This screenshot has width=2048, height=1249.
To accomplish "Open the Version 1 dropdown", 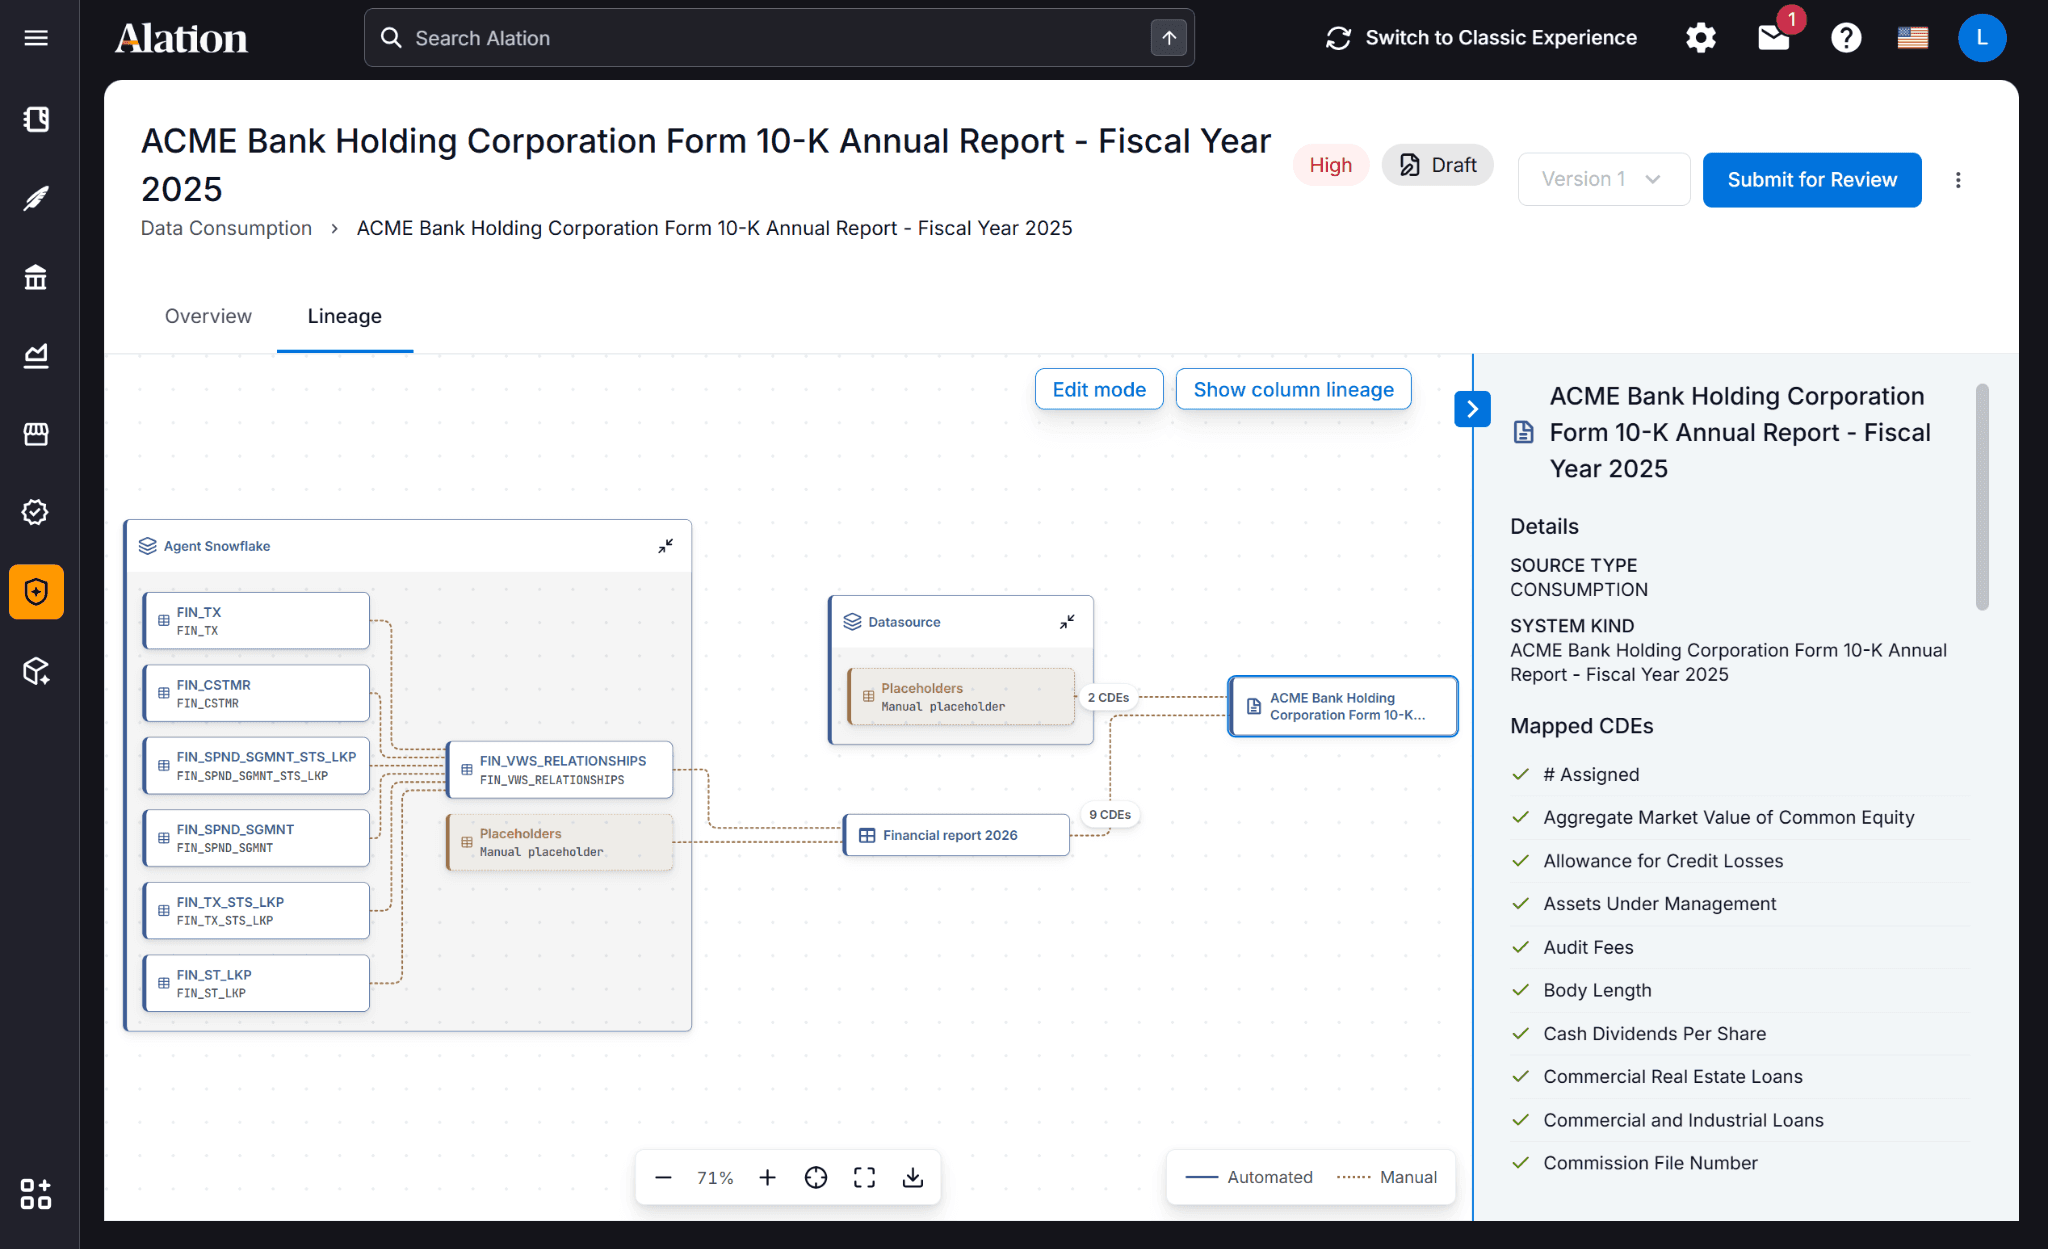I will click(1604, 180).
